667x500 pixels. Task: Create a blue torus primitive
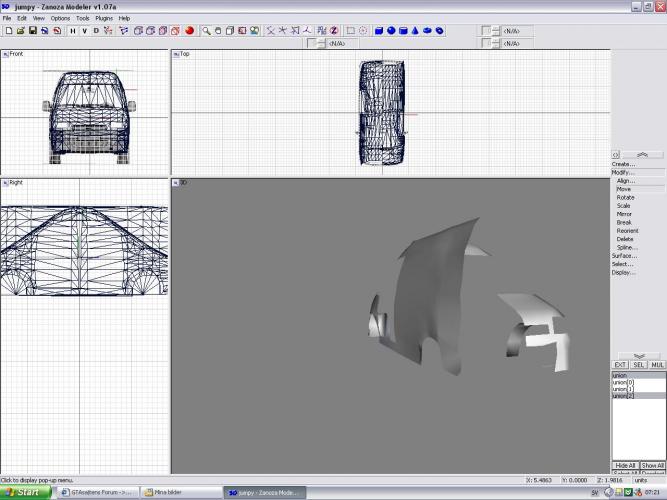click(x=440, y=31)
